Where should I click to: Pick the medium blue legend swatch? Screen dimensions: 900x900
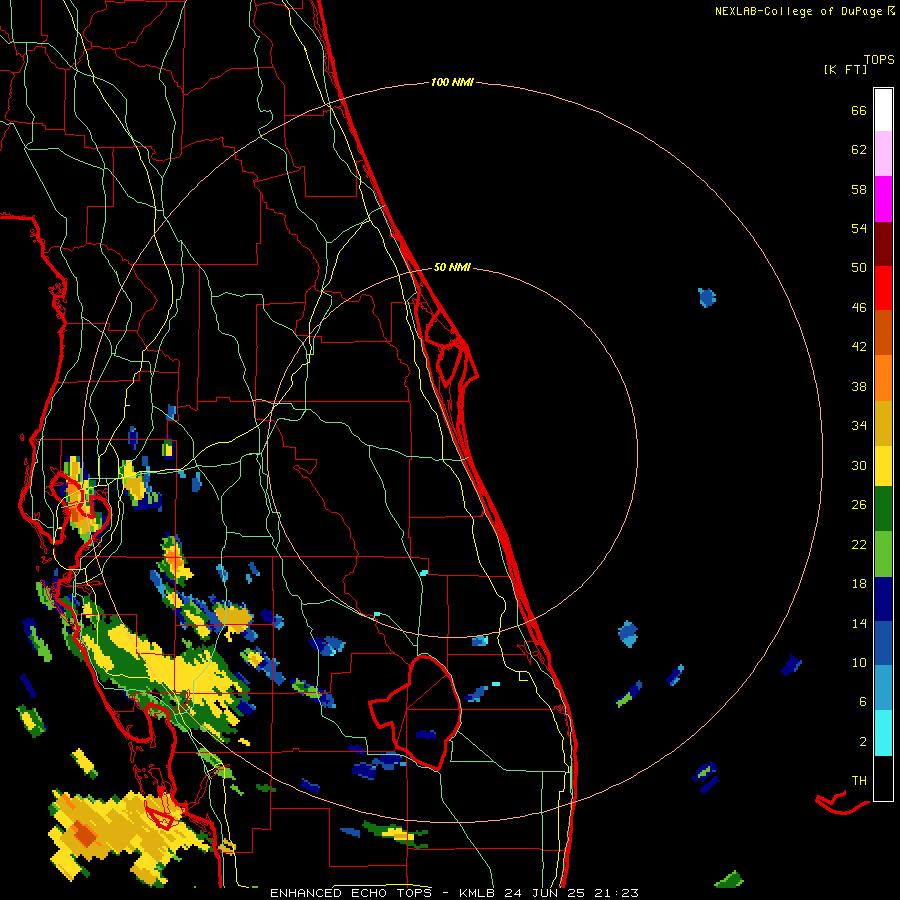[x=883, y=643]
